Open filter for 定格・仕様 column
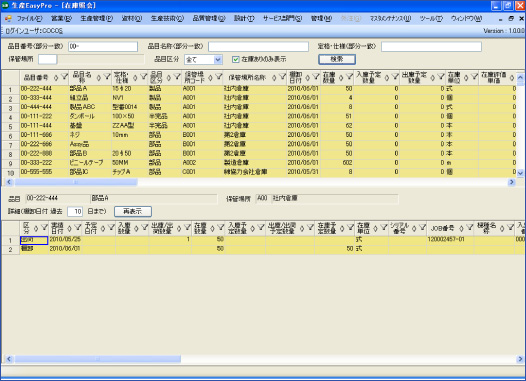The image size is (526, 381). tap(144, 77)
